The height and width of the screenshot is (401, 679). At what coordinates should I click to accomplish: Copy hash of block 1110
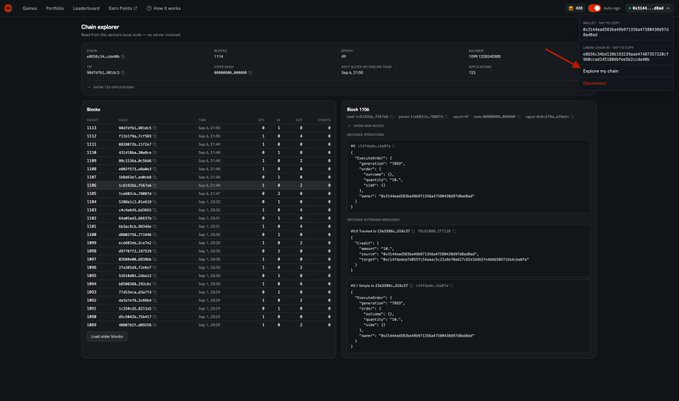pyautogui.click(x=155, y=153)
